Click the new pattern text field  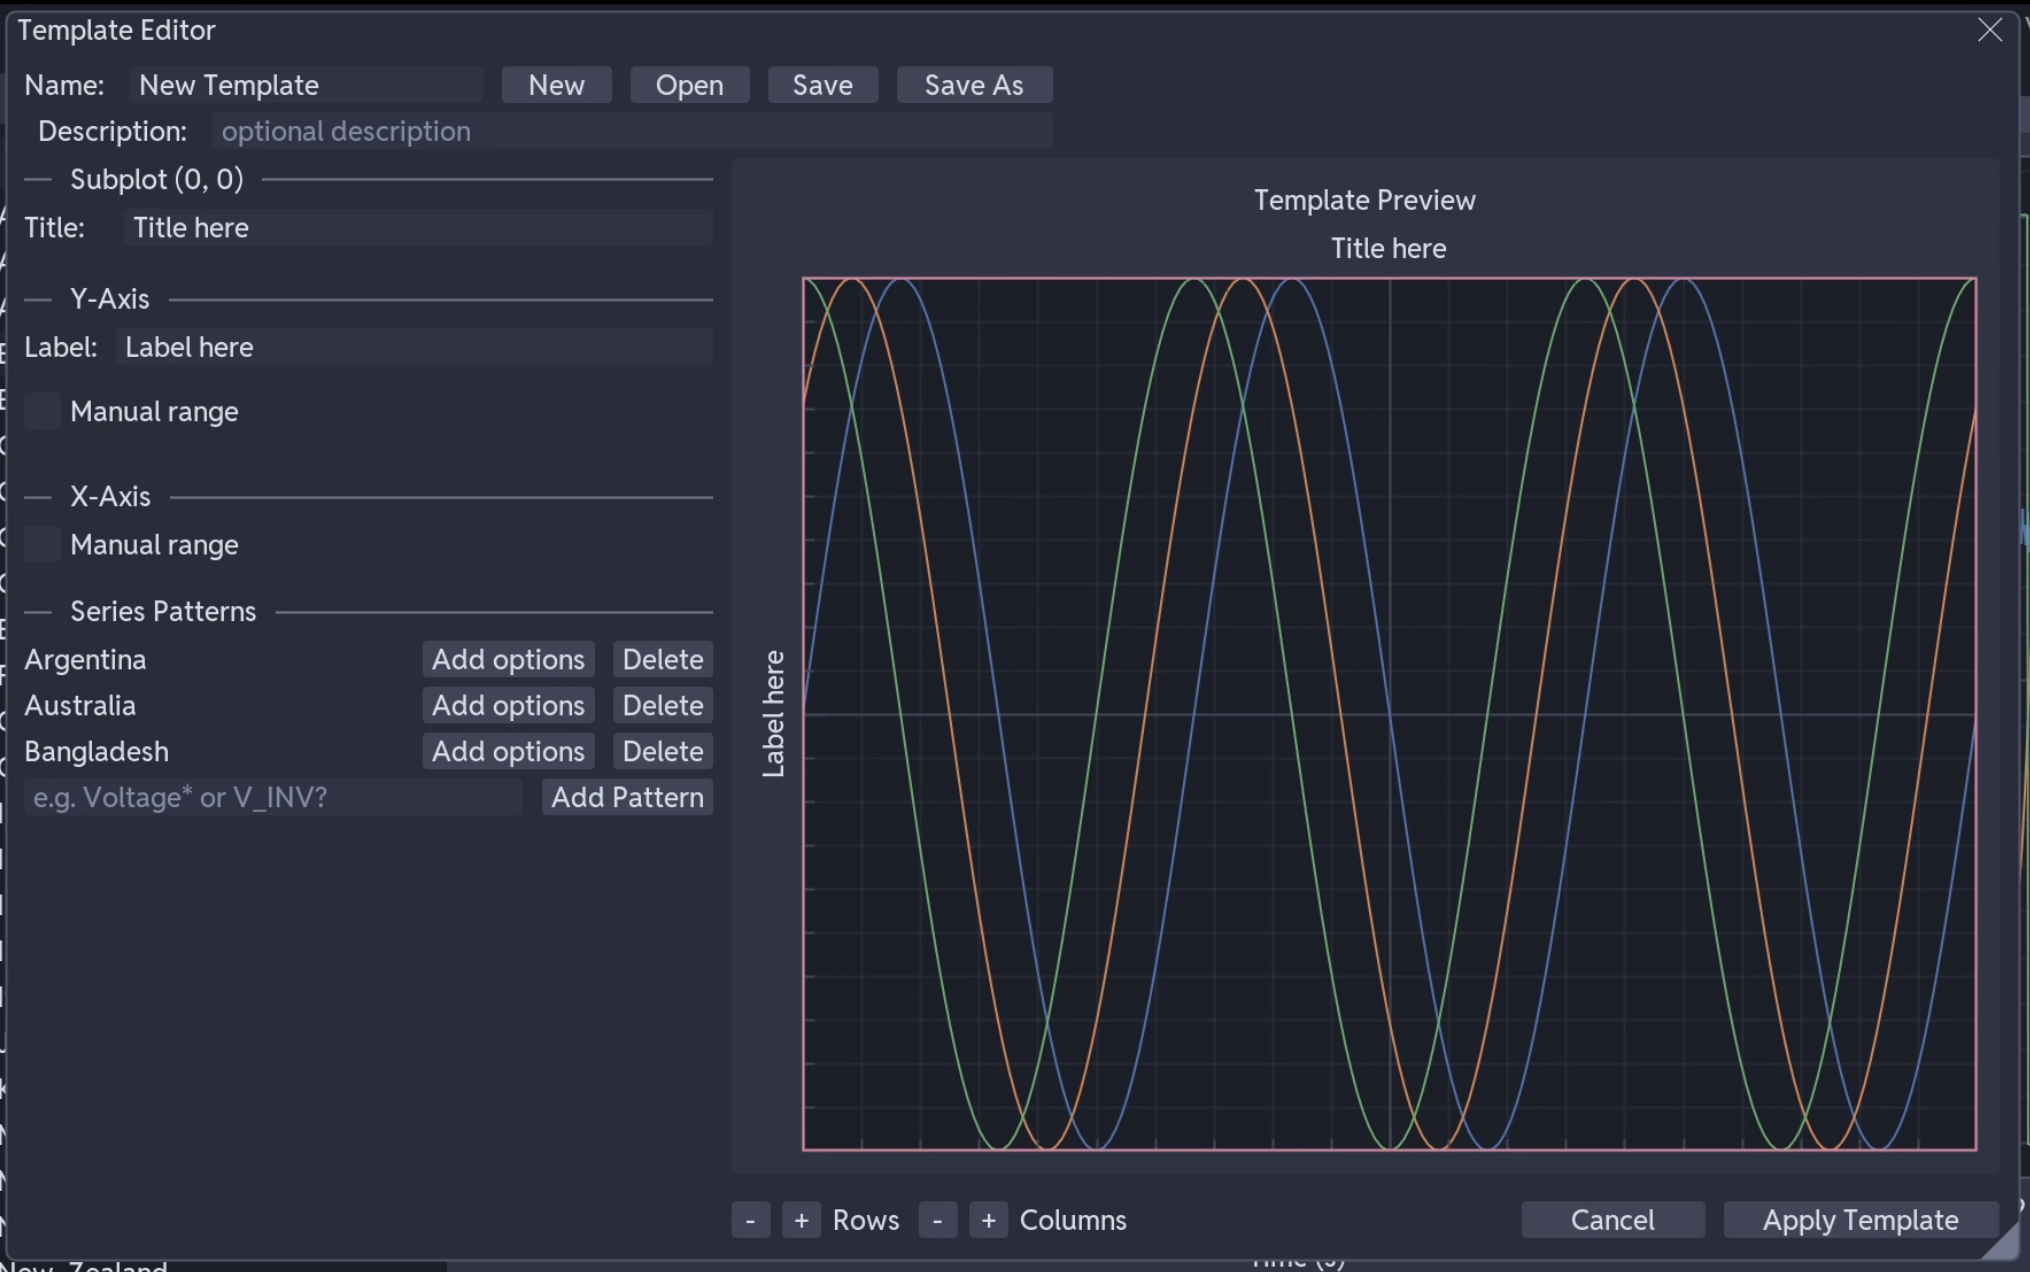pyautogui.click(x=273, y=797)
